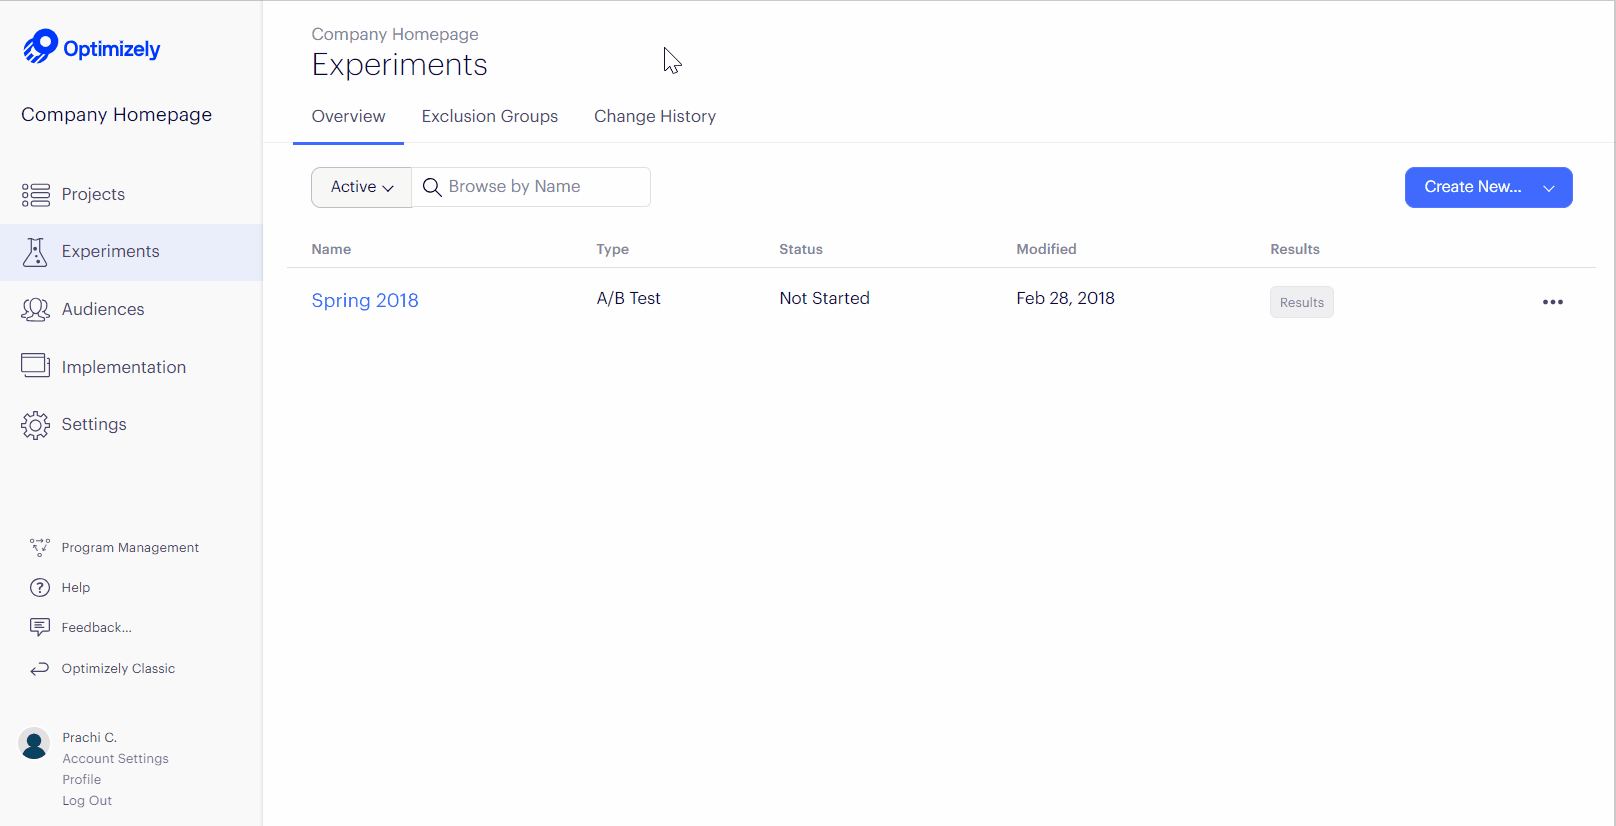Click the Prachi C. user avatar

34,743
